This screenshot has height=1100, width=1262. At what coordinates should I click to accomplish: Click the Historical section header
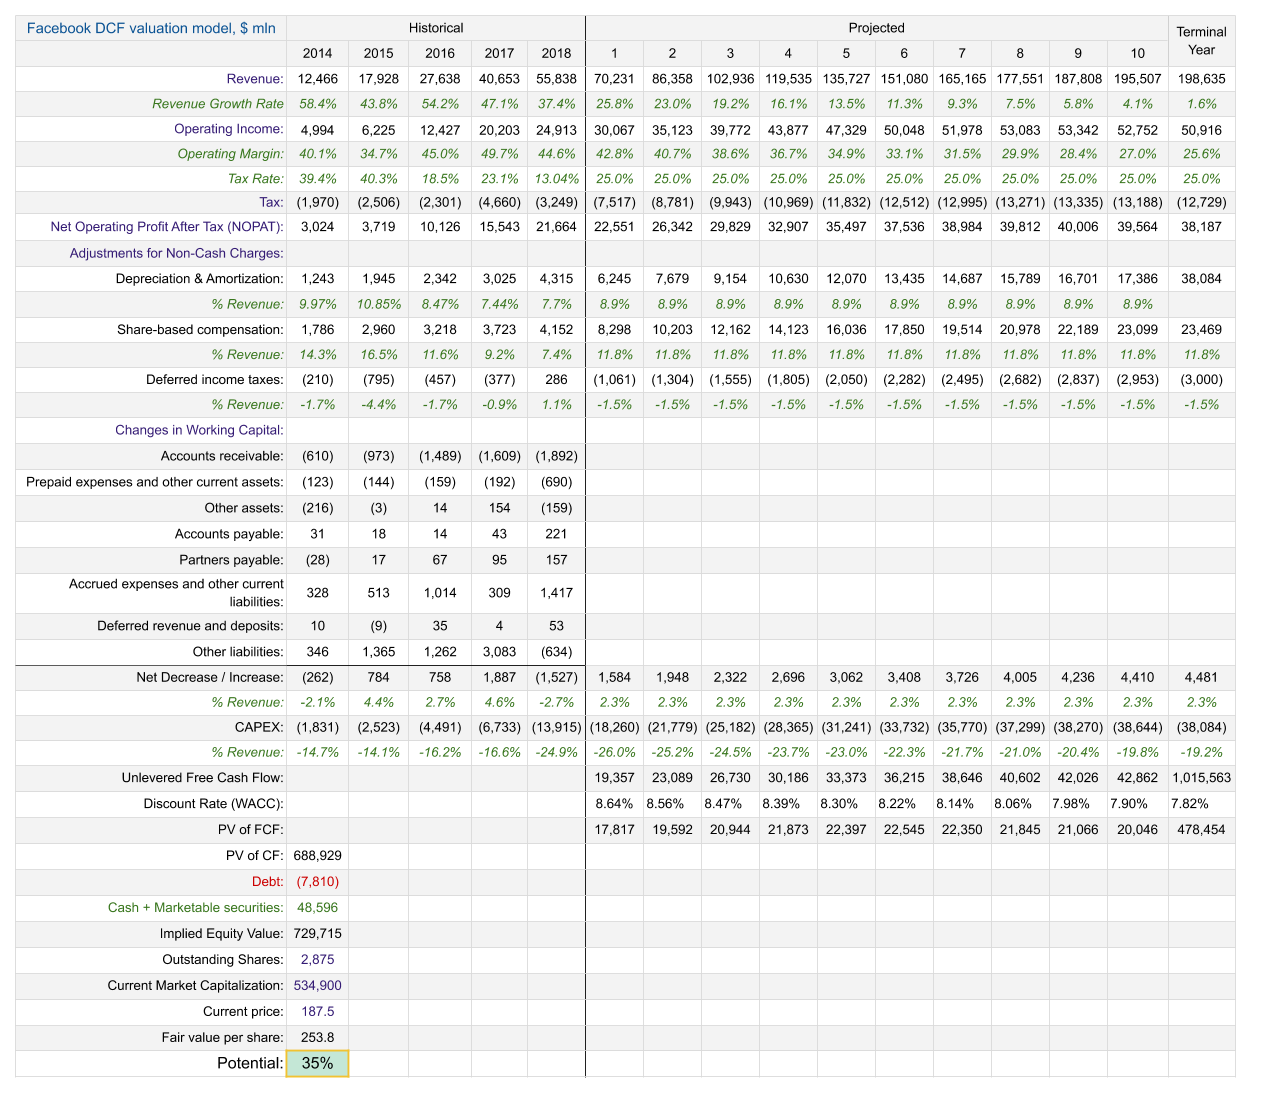pyautogui.click(x=436, y=28)
